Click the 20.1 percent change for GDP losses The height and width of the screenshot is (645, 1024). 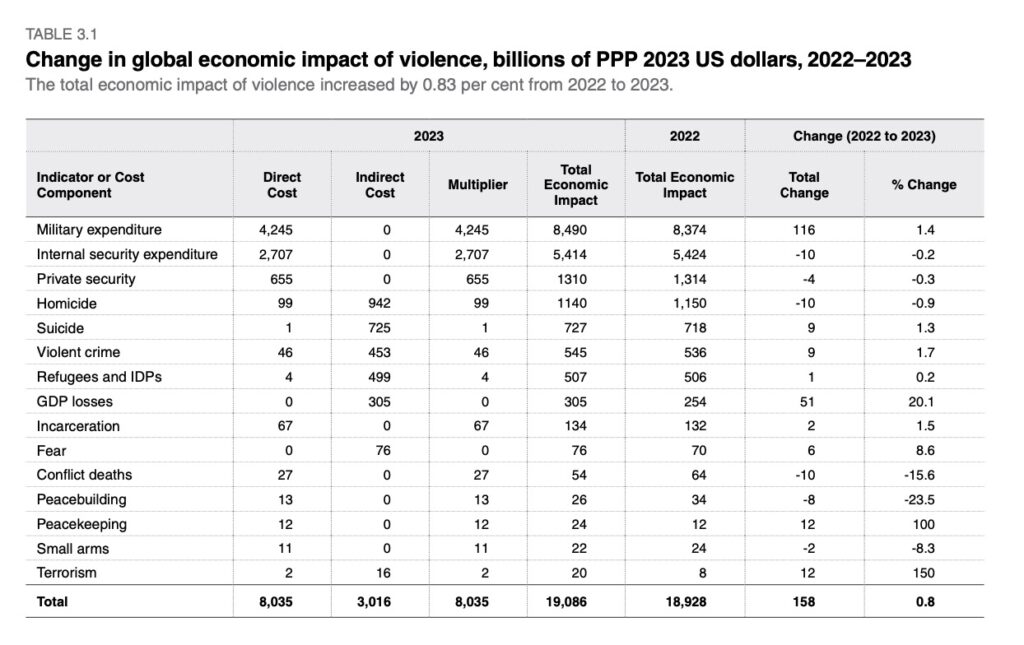pyautogui.click(x=923, y=401)
